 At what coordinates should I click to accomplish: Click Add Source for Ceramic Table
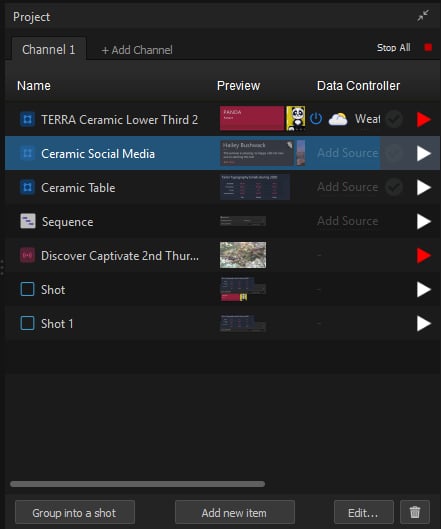point(348,187)
